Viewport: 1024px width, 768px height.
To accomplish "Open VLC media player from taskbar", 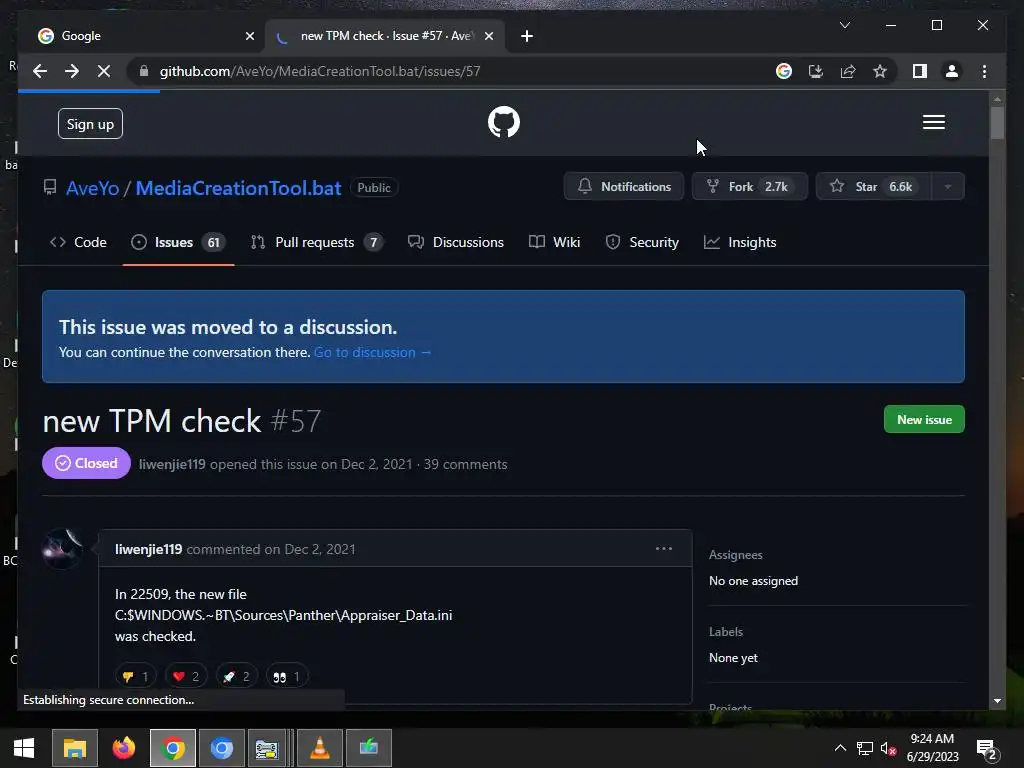I will (319, 748).
